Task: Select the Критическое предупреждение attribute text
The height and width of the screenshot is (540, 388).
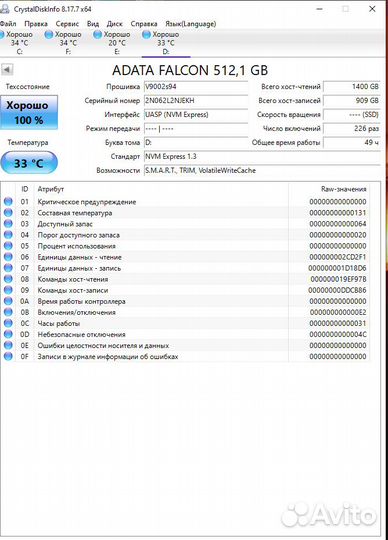Action: pyautogui.click(x=87, y=202)
